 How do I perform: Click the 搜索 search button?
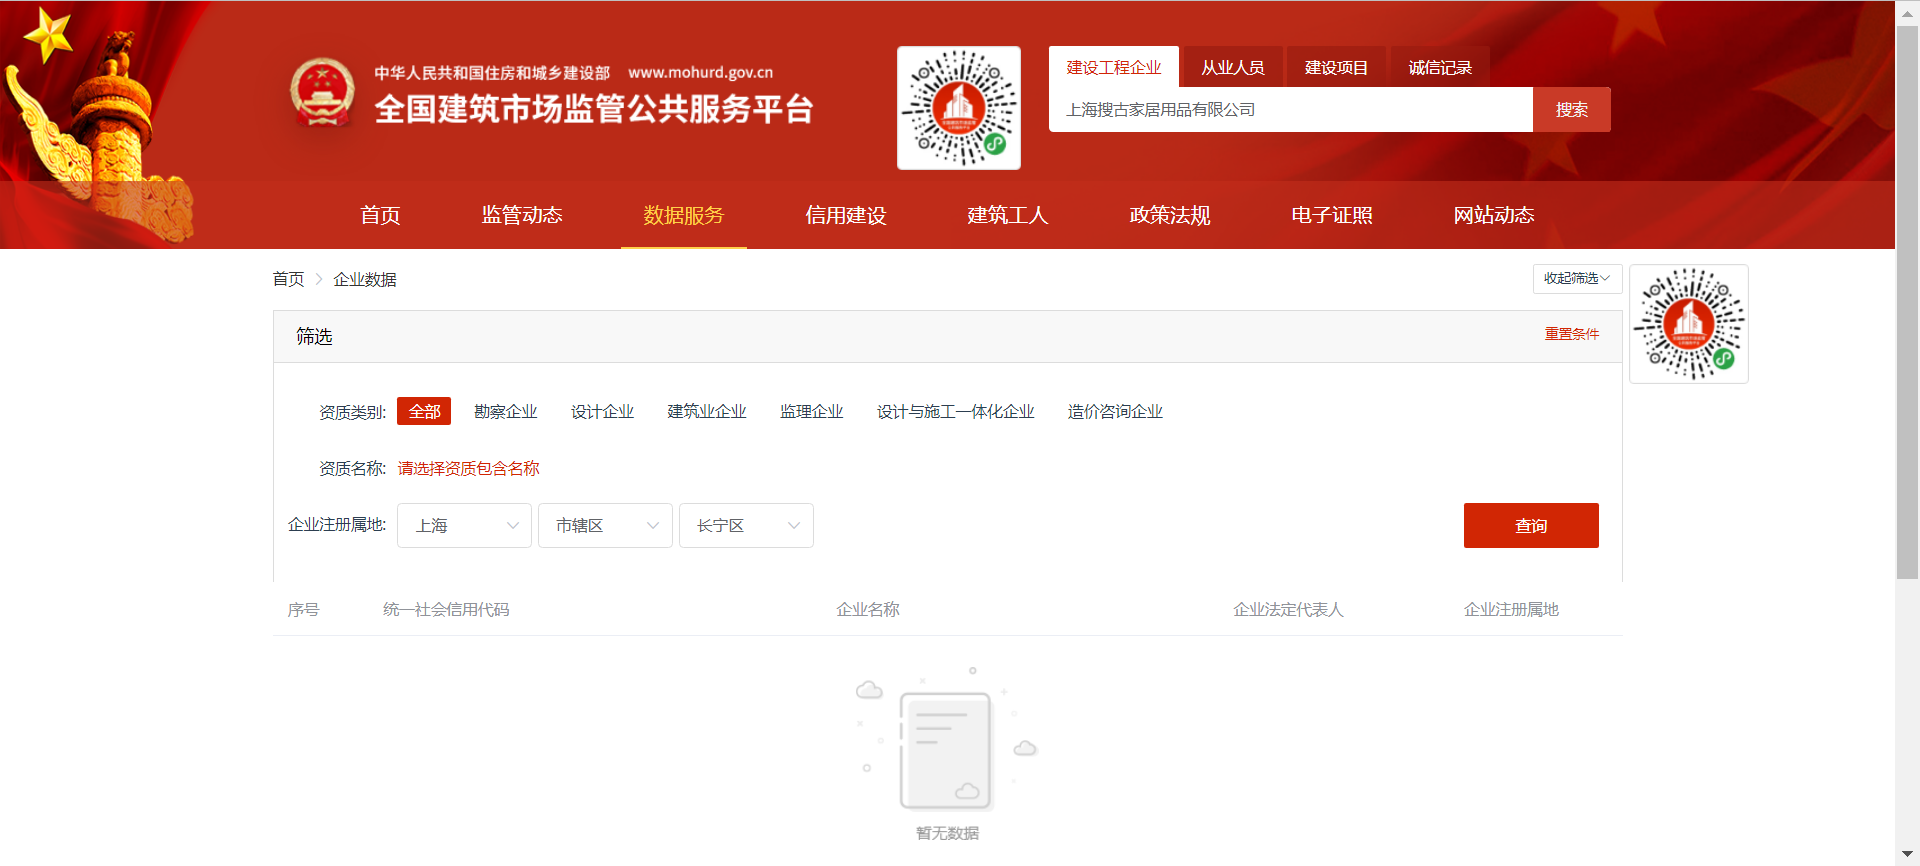pyautogui.click(x=1571, y=109)
